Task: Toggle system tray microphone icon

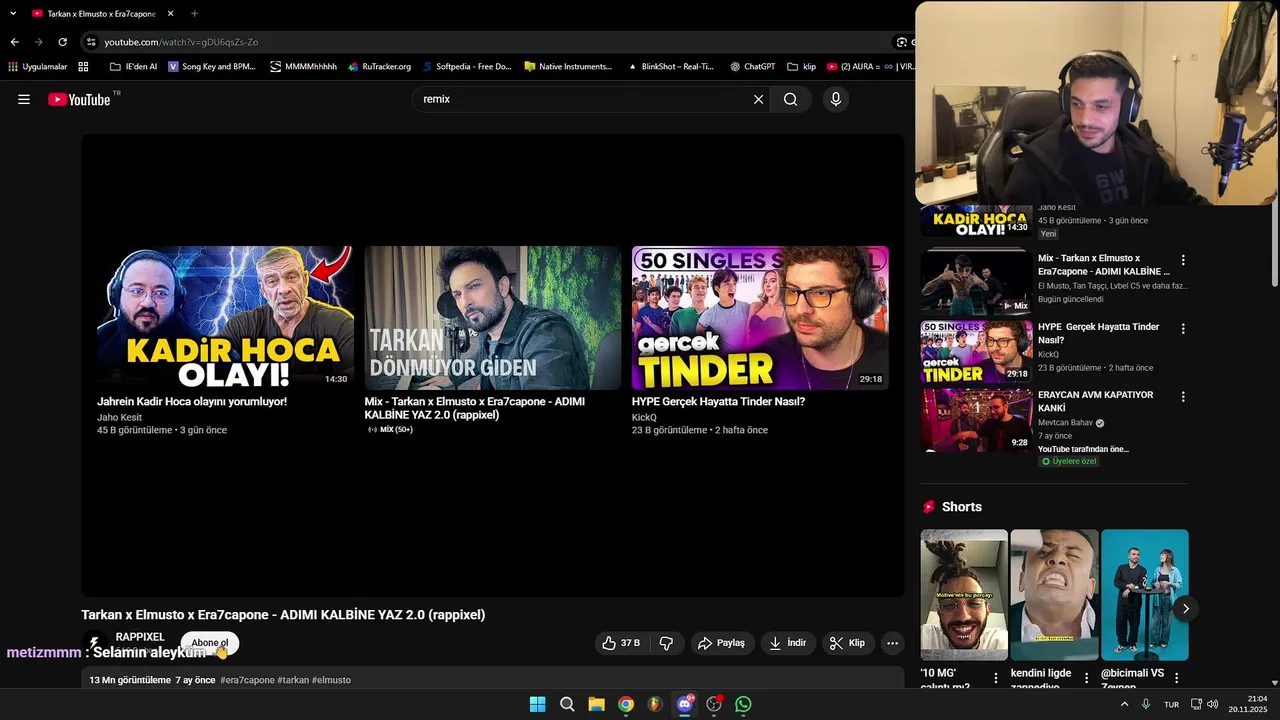Action: [x=1146, y=704]
